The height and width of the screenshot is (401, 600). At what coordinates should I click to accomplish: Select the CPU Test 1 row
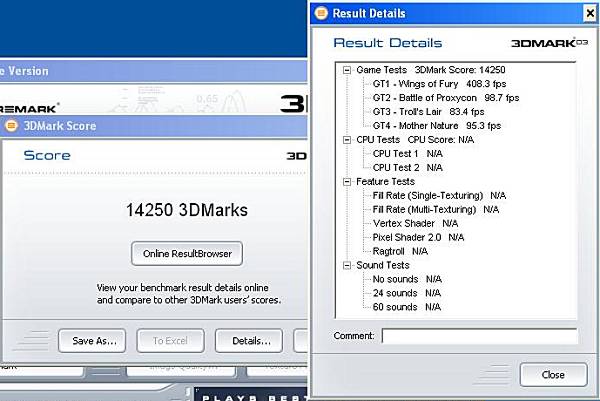tap(408, 154)
